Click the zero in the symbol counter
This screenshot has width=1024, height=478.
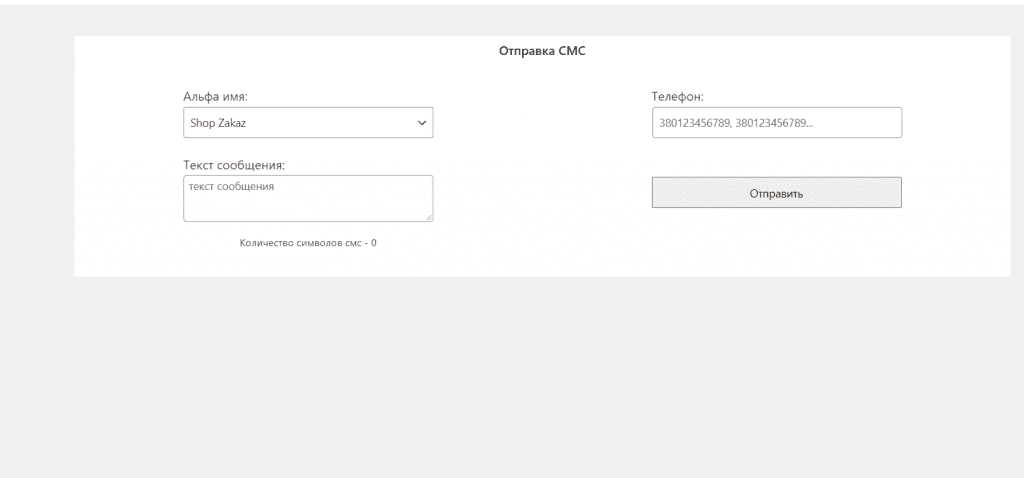tap(374, 243)
